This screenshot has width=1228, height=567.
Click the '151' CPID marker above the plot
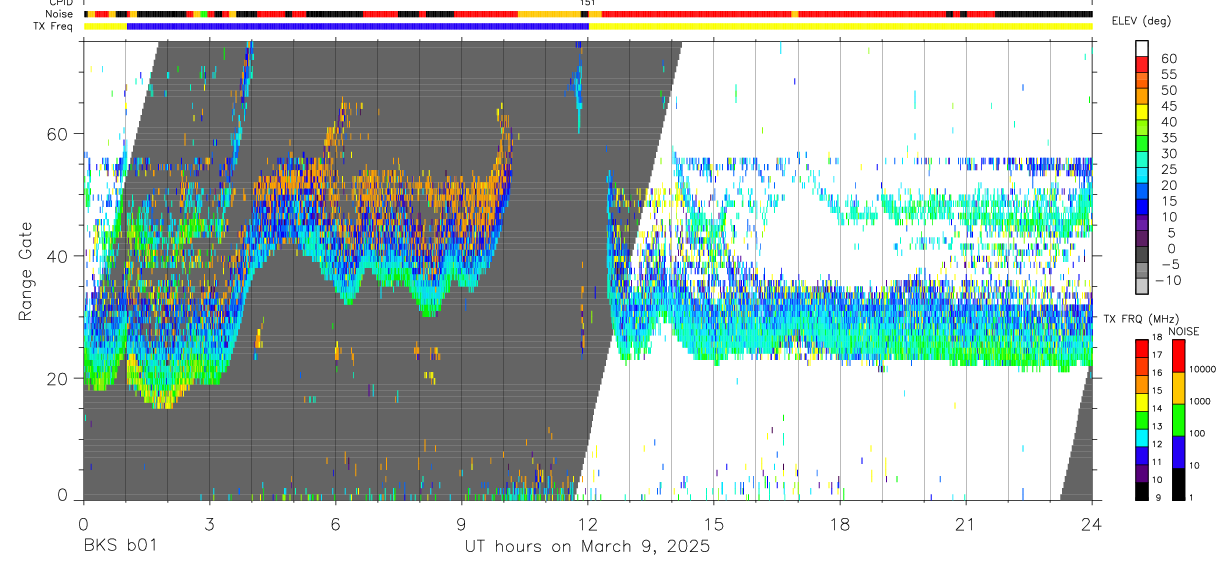point(587,3)
